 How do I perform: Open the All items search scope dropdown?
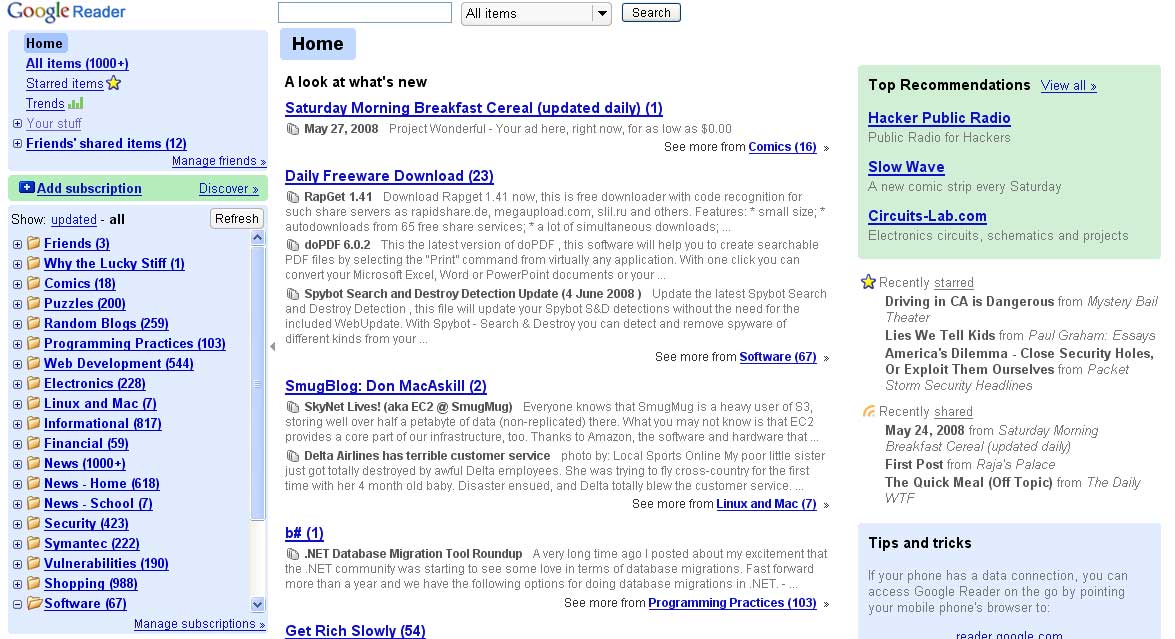point(536,13)
